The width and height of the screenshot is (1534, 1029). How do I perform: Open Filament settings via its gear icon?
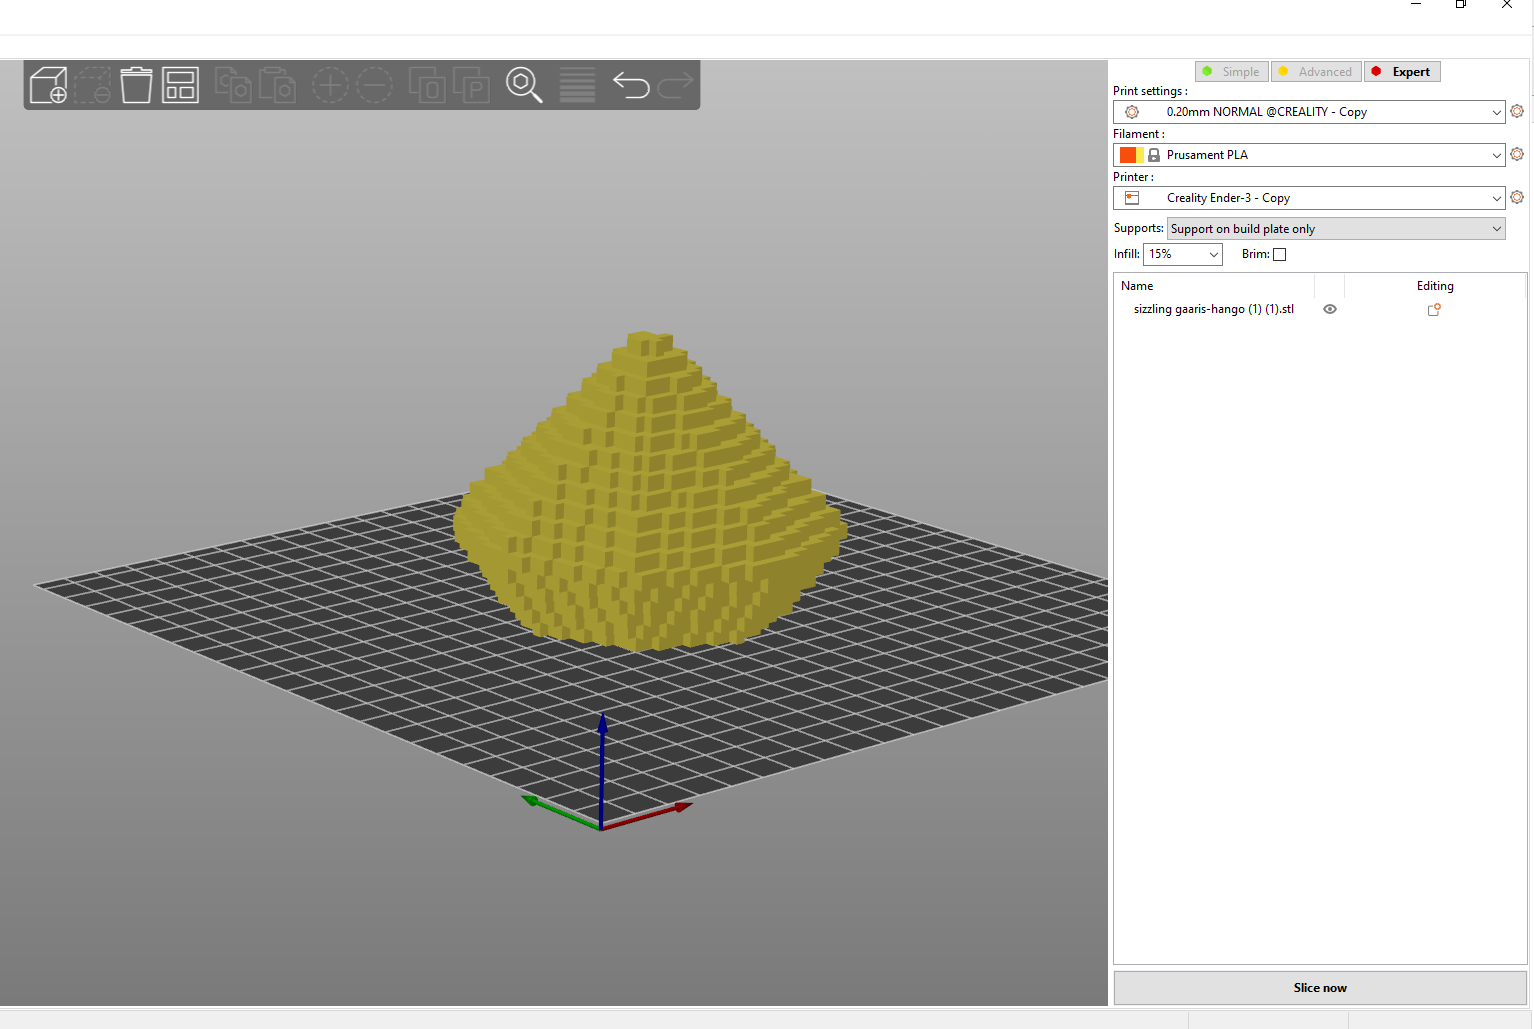point(1517,154)
